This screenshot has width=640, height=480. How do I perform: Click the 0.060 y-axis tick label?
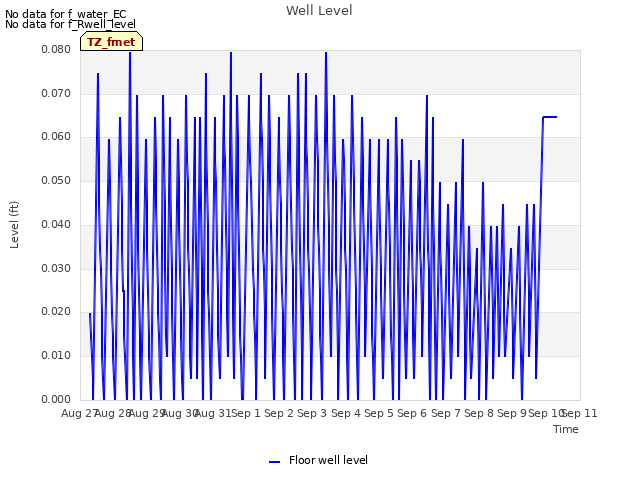click(56, 137)
